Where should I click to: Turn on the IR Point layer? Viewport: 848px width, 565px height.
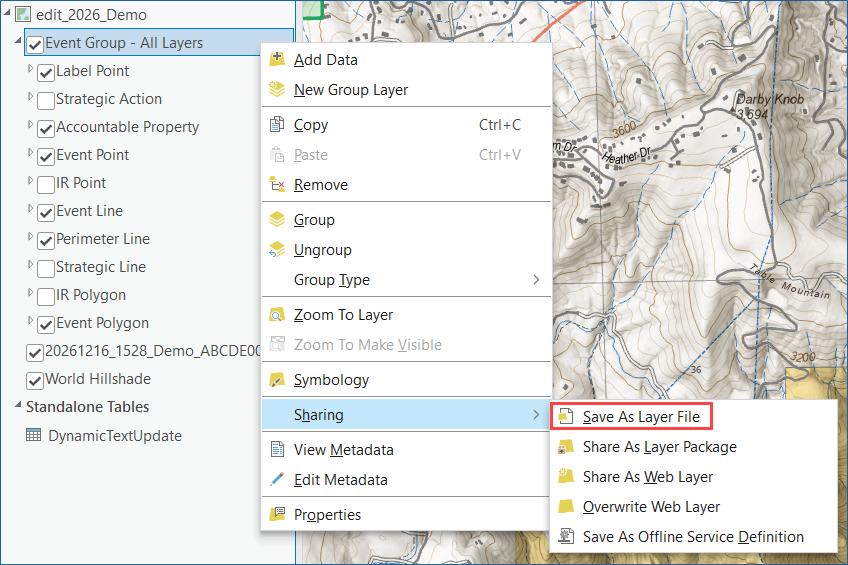46,184
